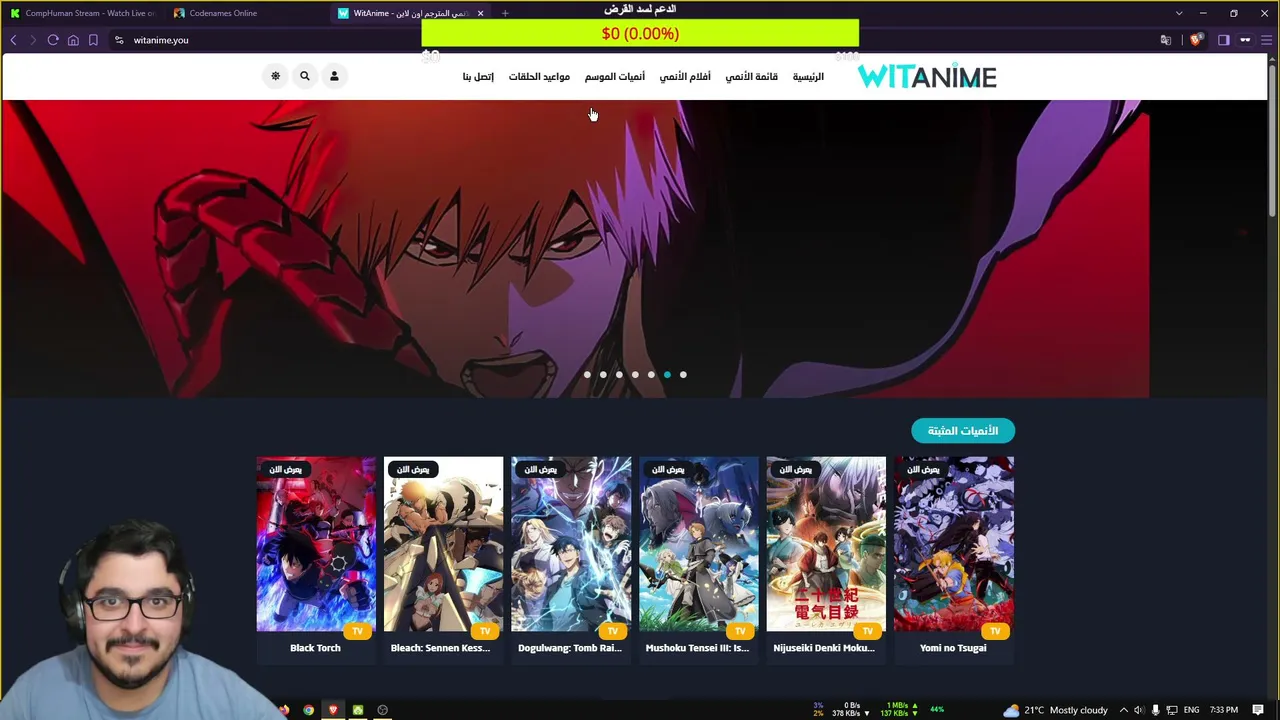The width and height of the screenshot is (1280, 720).
Task: Click the weather 21°C Mostly cloudy widget
Action: 1055,710
